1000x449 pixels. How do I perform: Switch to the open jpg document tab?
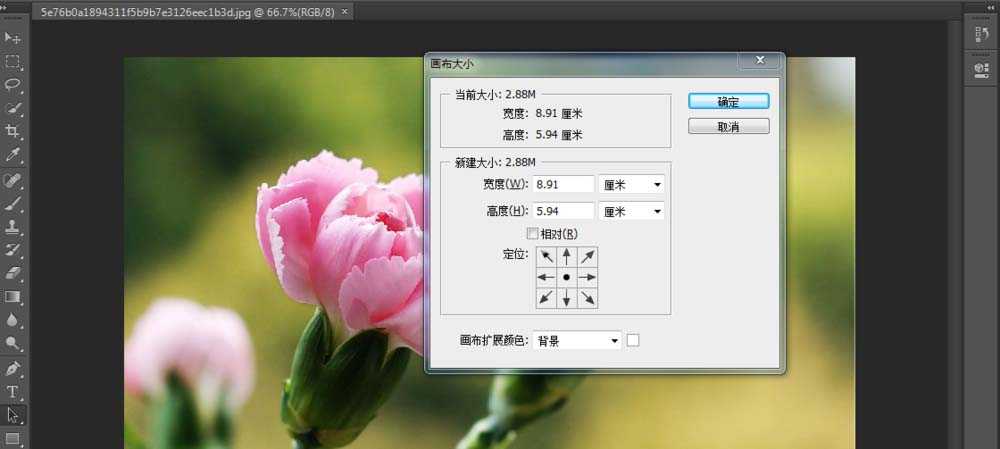pyautogui.click(x=188, y=11)
